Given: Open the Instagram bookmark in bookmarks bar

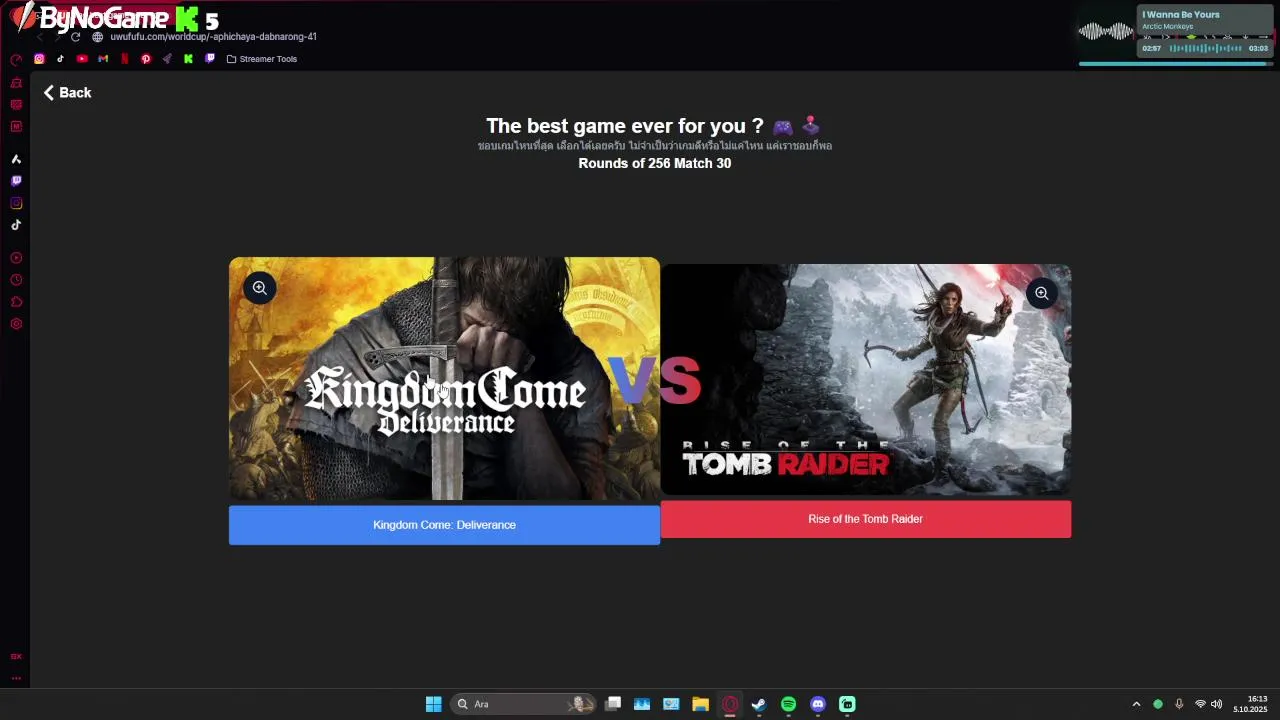Looking at the screenshot, I should [39, 59].
